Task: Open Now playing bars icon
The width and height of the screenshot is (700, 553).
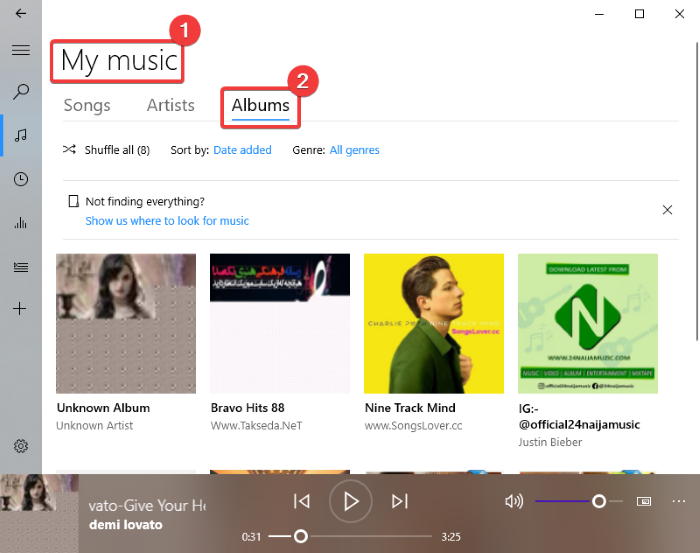Action: pyautogui.click(x=21, y=223)
